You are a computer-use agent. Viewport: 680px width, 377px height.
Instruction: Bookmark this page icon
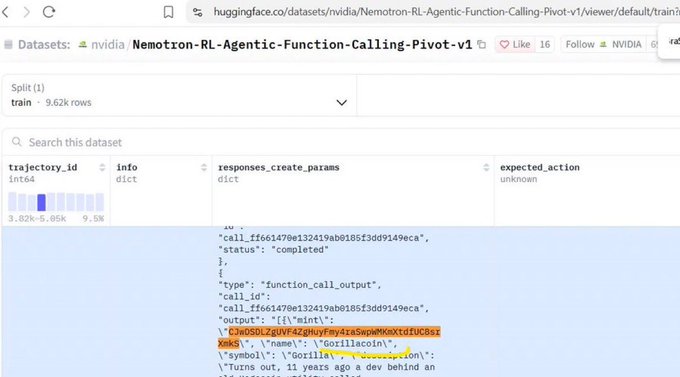[168, 12]
